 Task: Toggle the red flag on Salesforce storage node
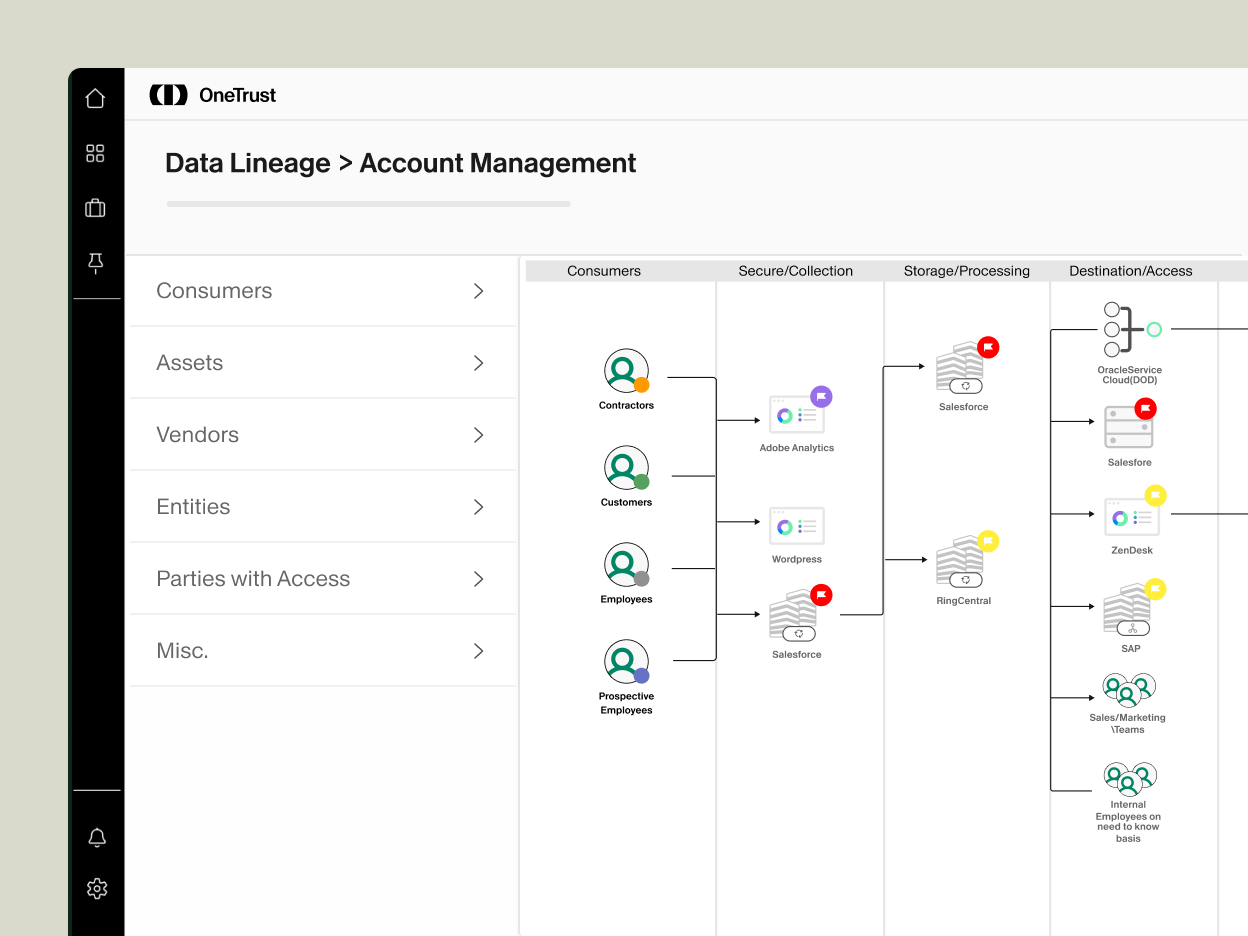(x=988, y=347)
